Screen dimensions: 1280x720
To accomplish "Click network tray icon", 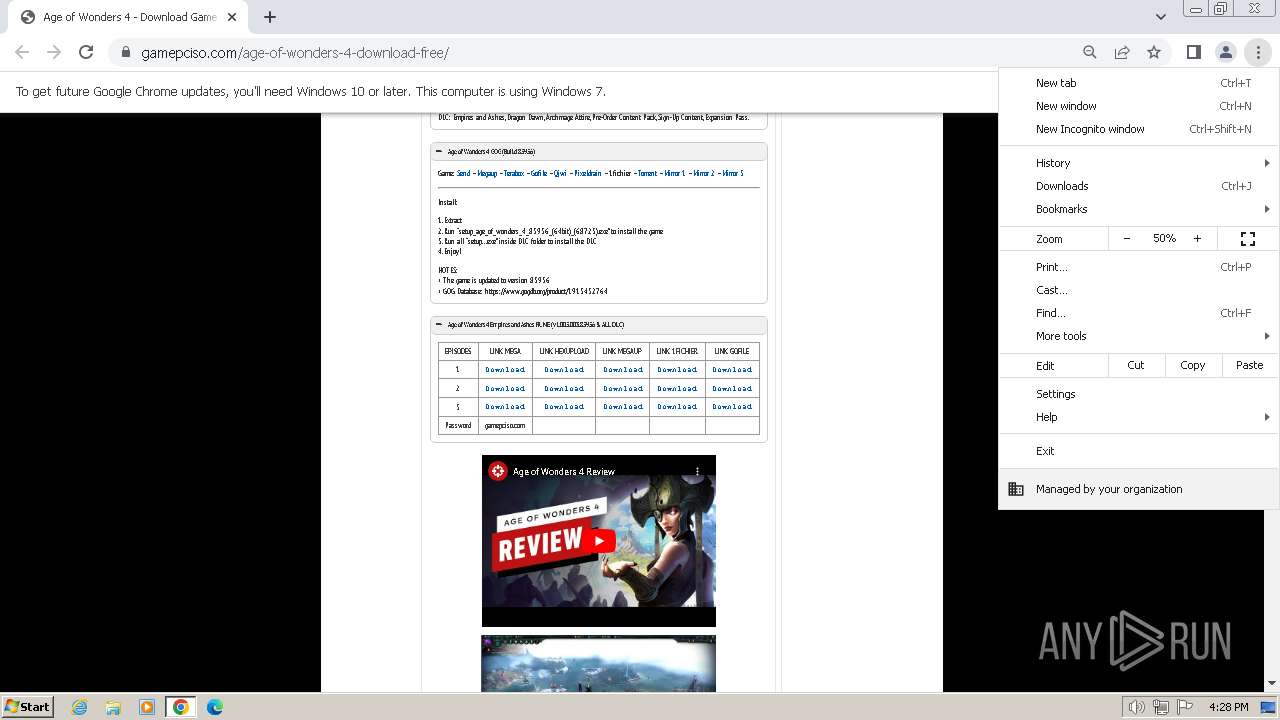I will (x=1162, y=707).
